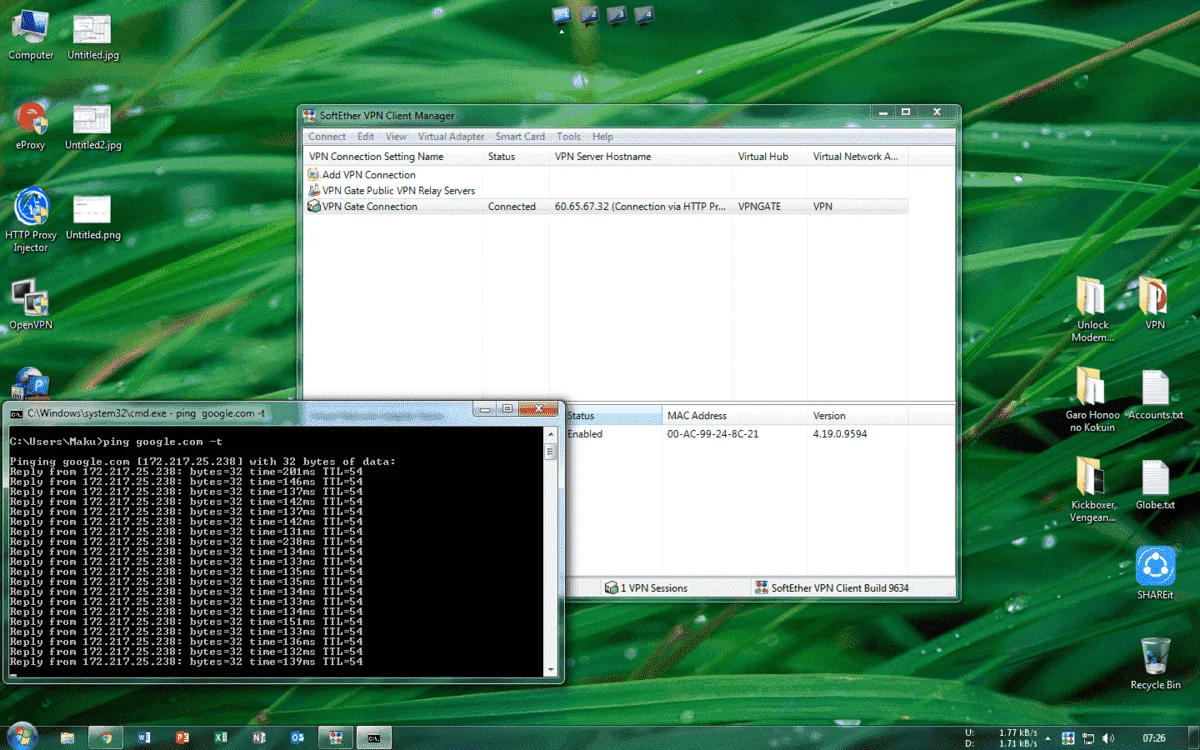Open Excel from the taskbar

pos(220,737)
